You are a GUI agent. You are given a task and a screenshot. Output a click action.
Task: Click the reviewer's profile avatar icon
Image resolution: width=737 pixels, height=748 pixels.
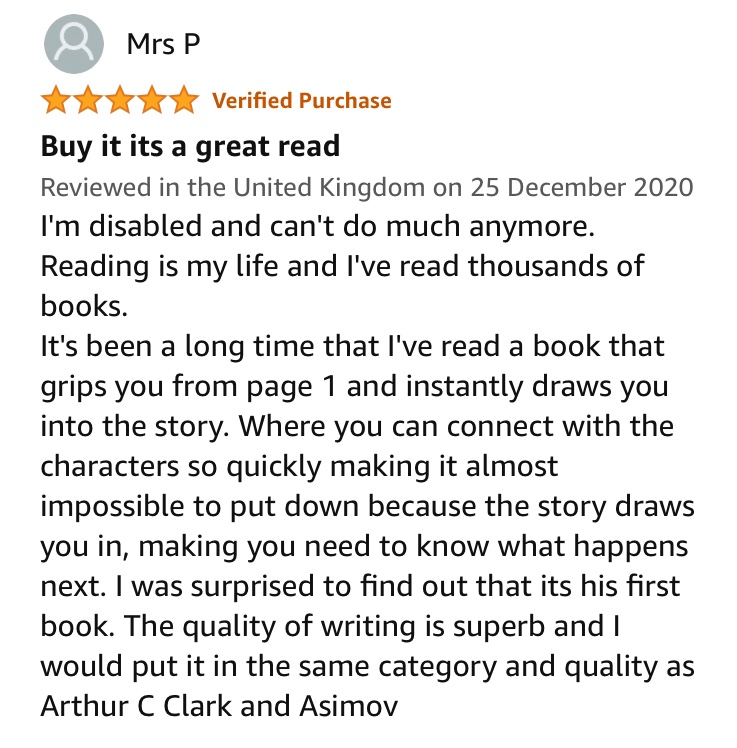coord(74,46)
